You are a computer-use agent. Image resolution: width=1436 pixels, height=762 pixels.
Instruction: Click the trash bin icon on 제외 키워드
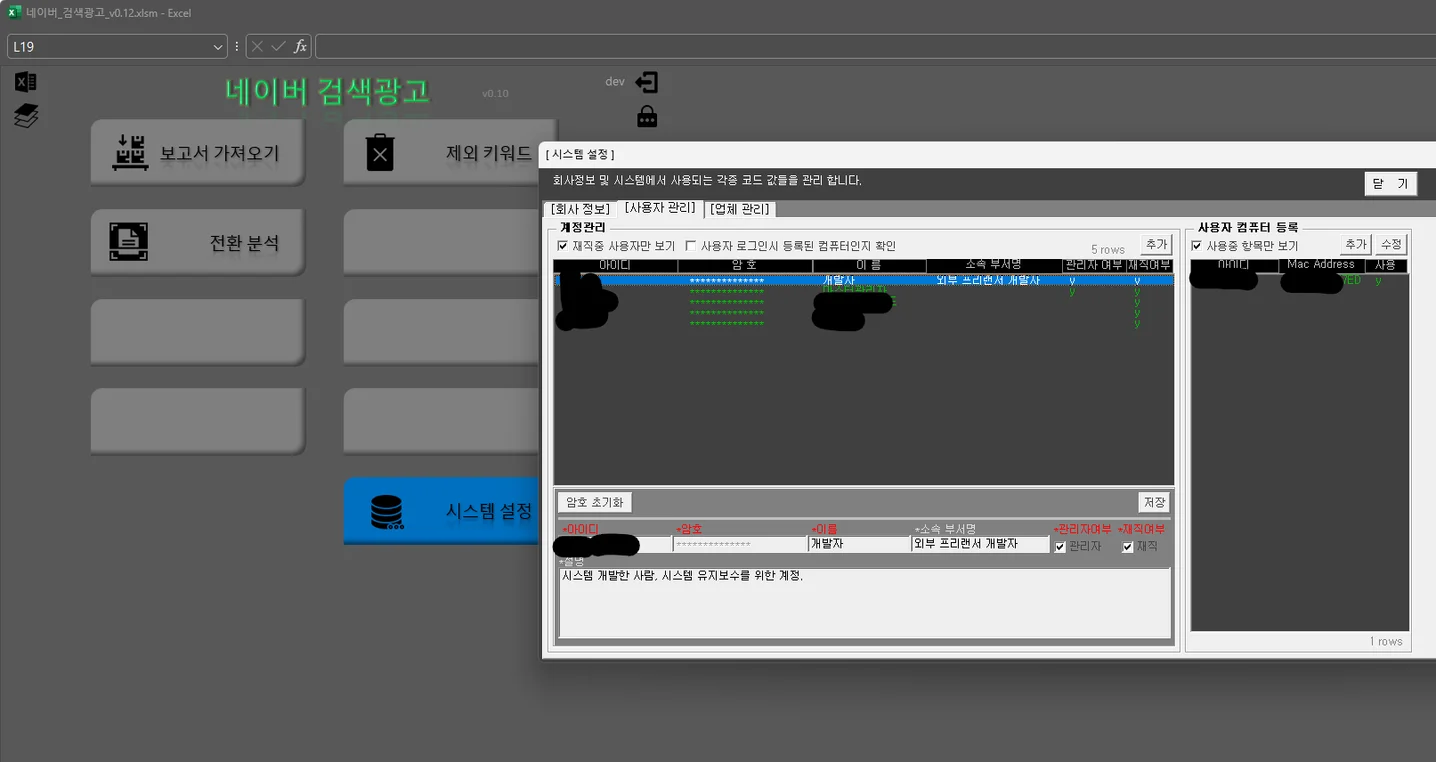click(380, 153)
